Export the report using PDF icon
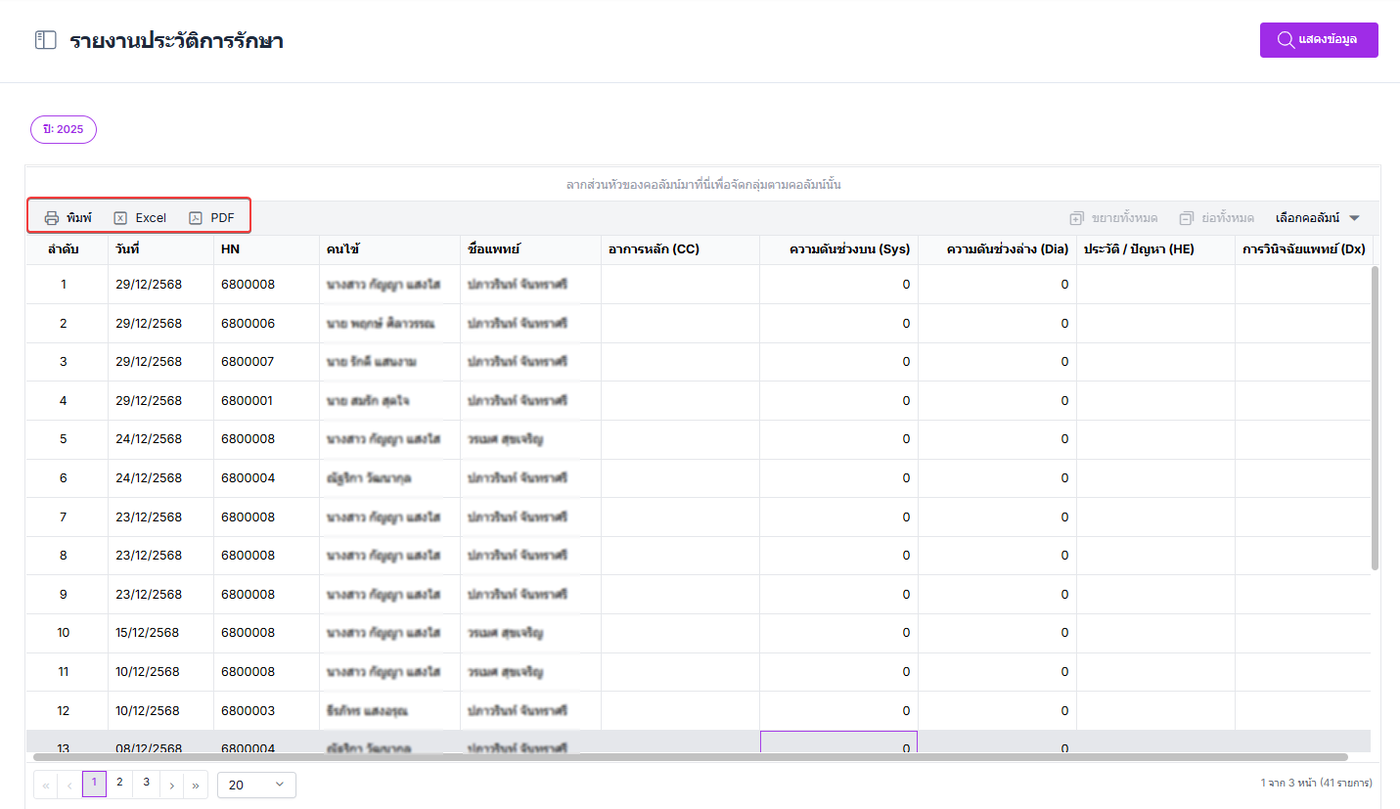 click(196, 218)
